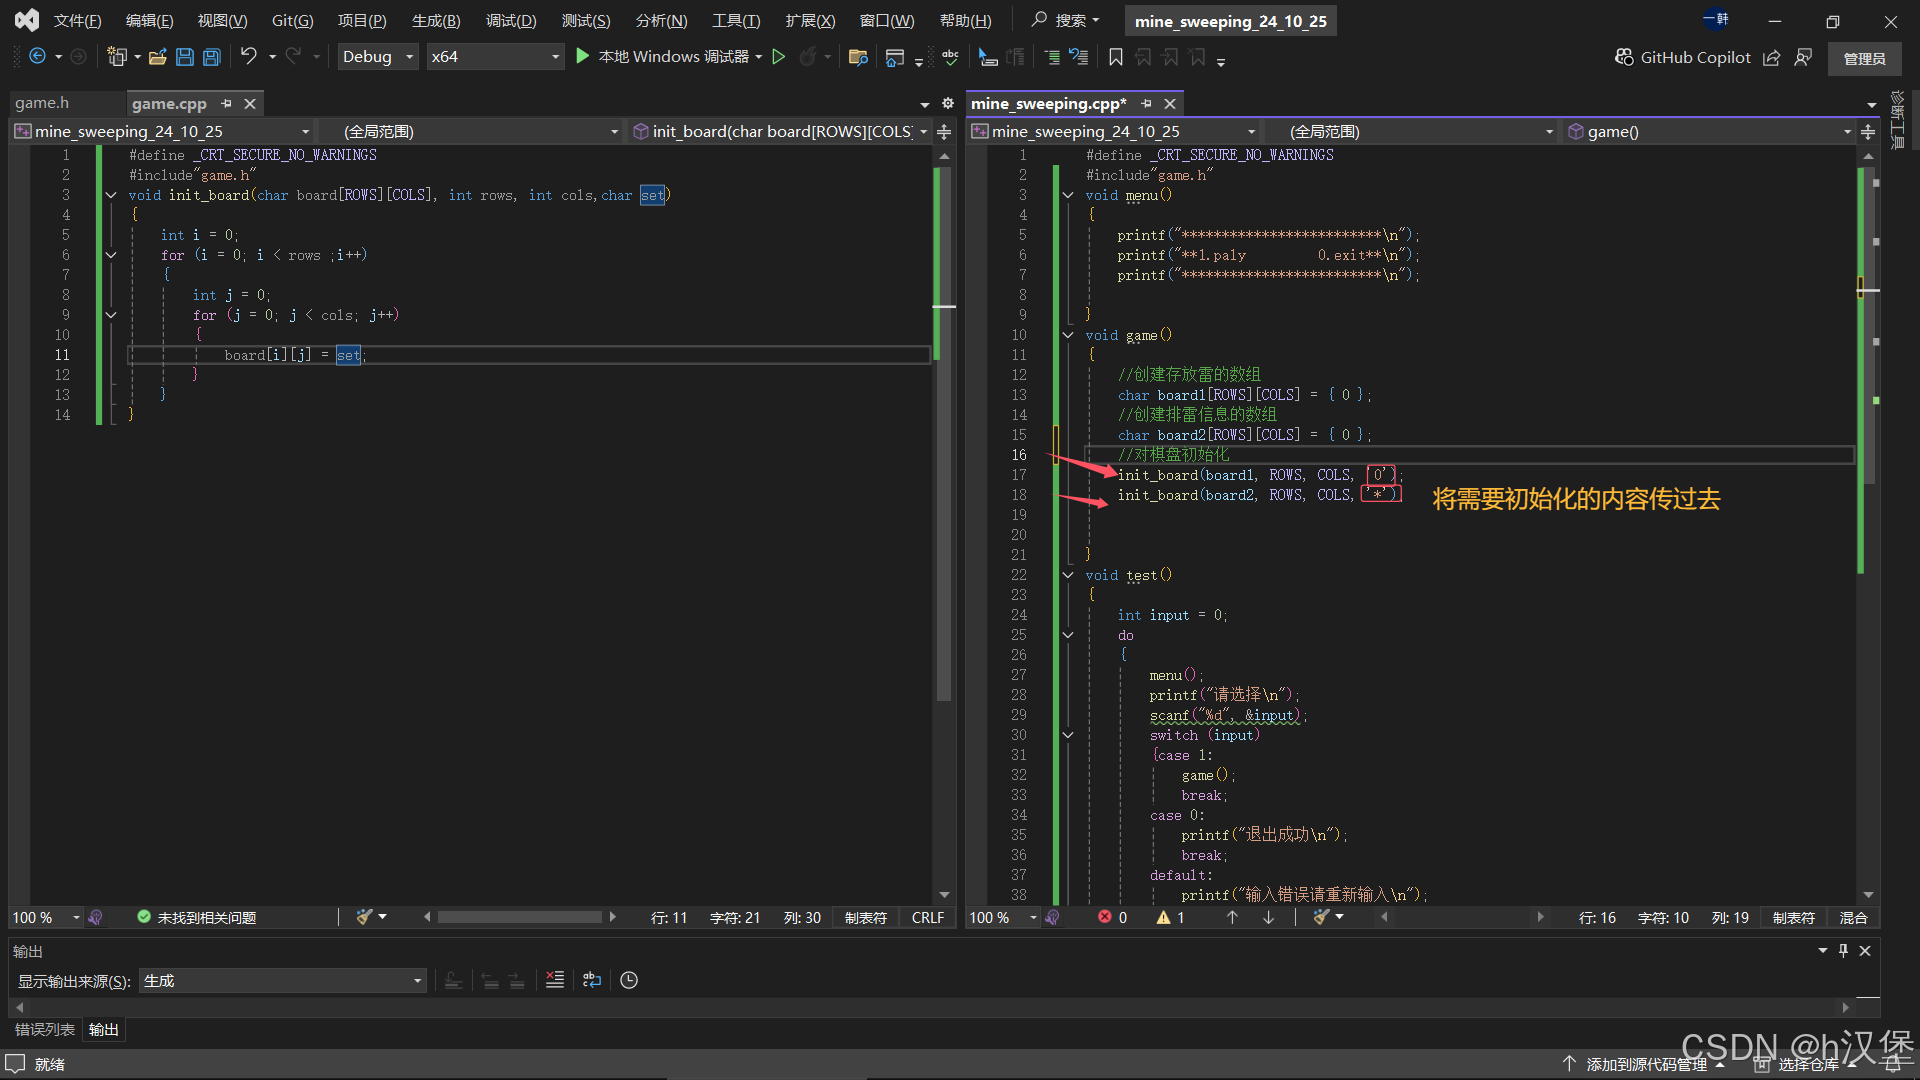The height and width of the screenshot is (1080, 1920).
Task: Toggle auto-hide pin on the Output panel
Action: point(1843,951)
